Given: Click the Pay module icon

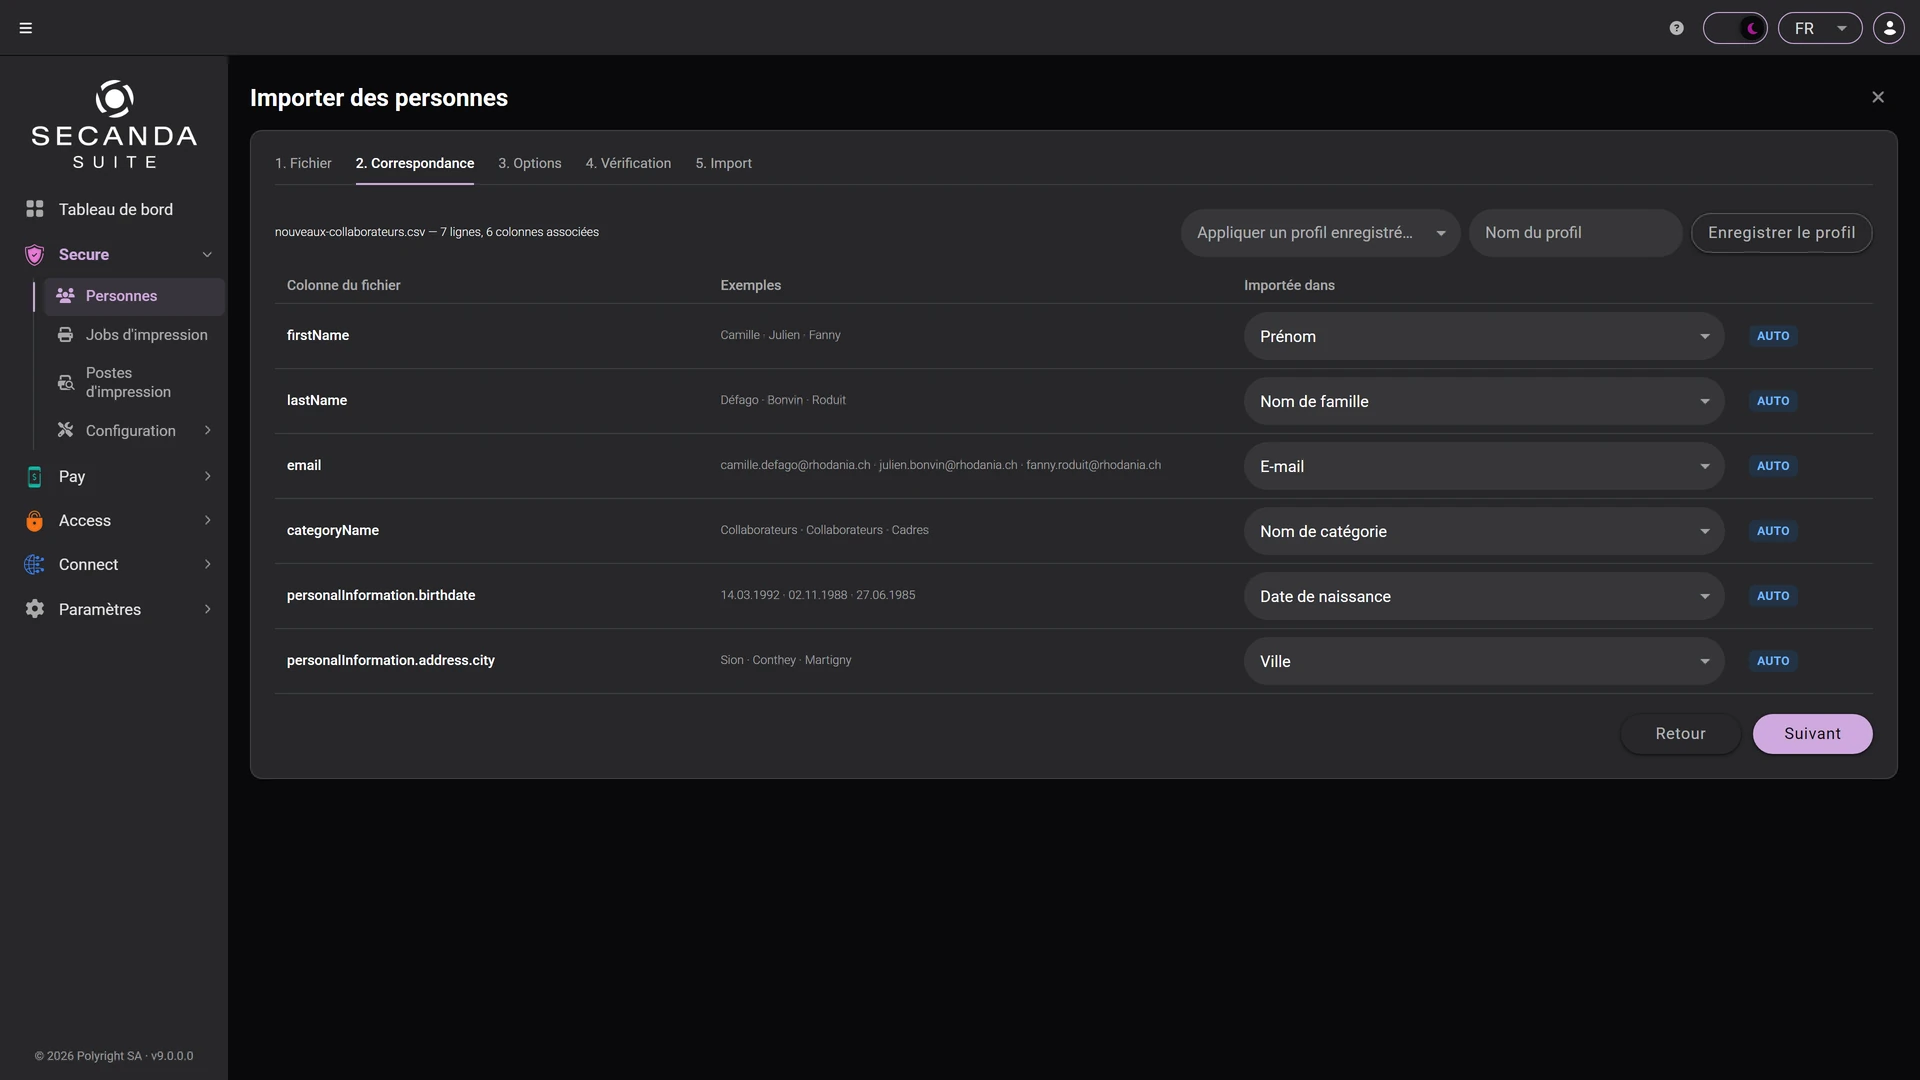Looking at the screenshot, I should [35, 477].
